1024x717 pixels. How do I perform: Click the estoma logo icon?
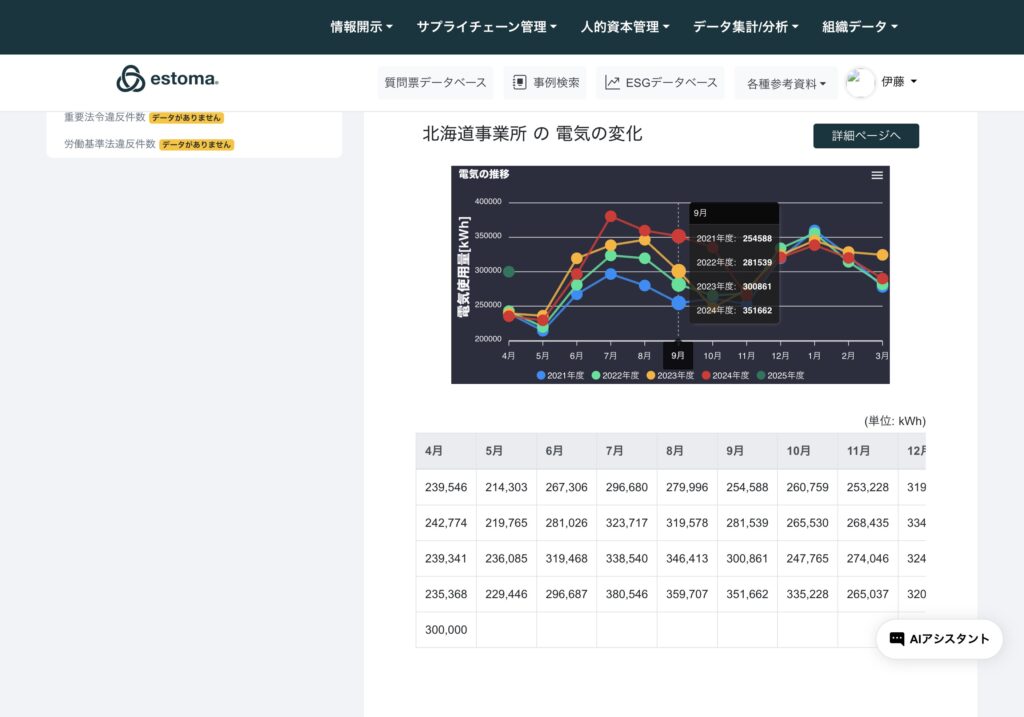131,79
